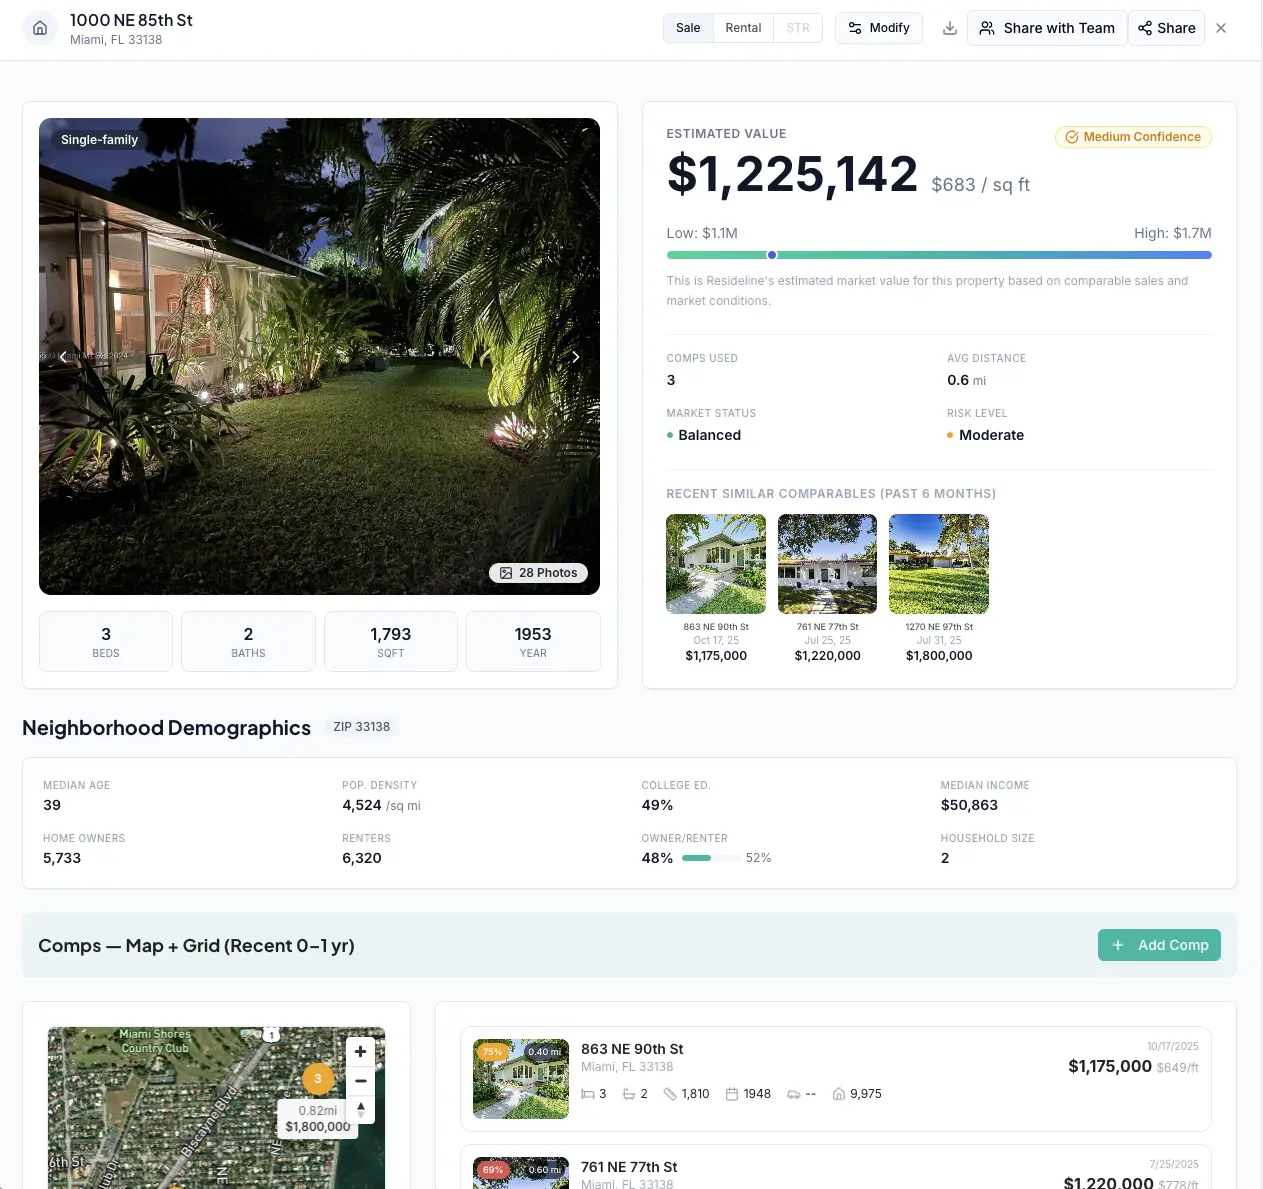Viewport: 1263px width, 1189px height.
Task: Open the 761 NE 77th St comparable thumbnail
Action: click(x=828, y=564)
